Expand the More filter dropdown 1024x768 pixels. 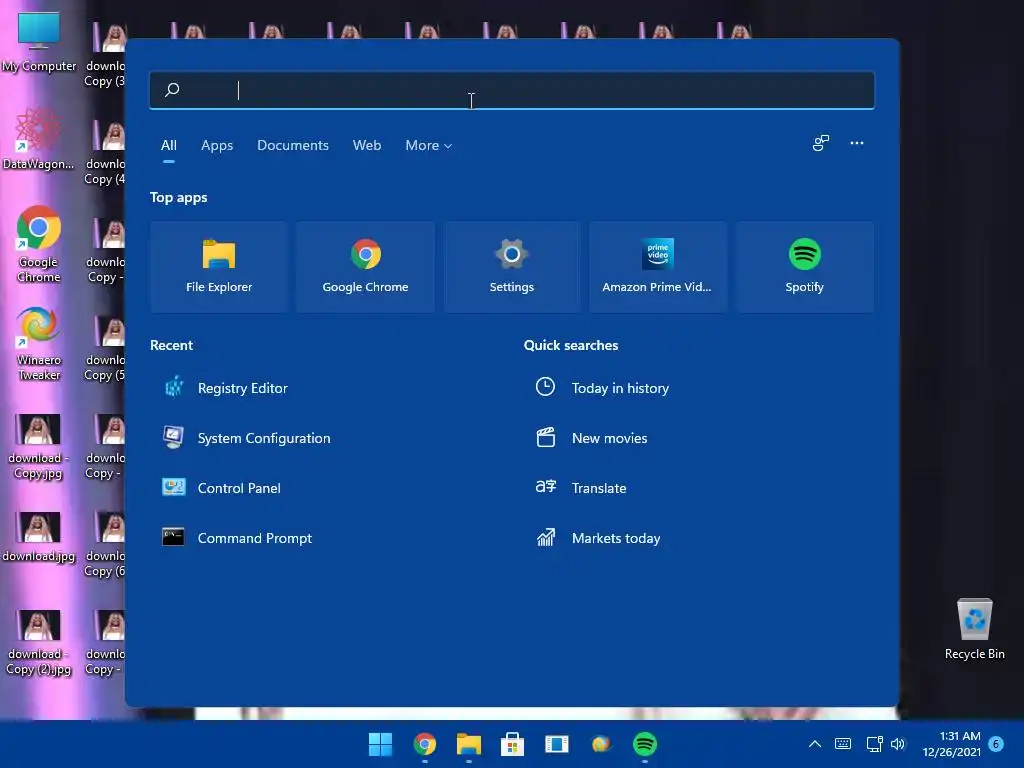pyautogui.click(x=428, y=145)
